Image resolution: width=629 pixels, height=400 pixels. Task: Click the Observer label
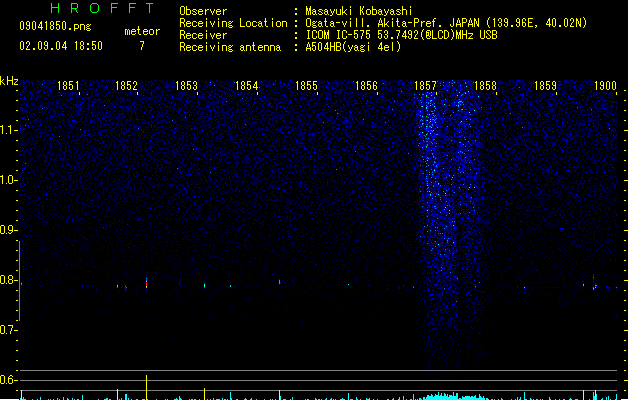[x=203, y=11]
